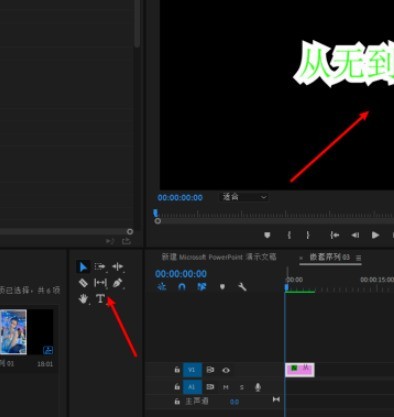
Task: Toggle insert sequences as nests option
Action: tap(162, 287)
